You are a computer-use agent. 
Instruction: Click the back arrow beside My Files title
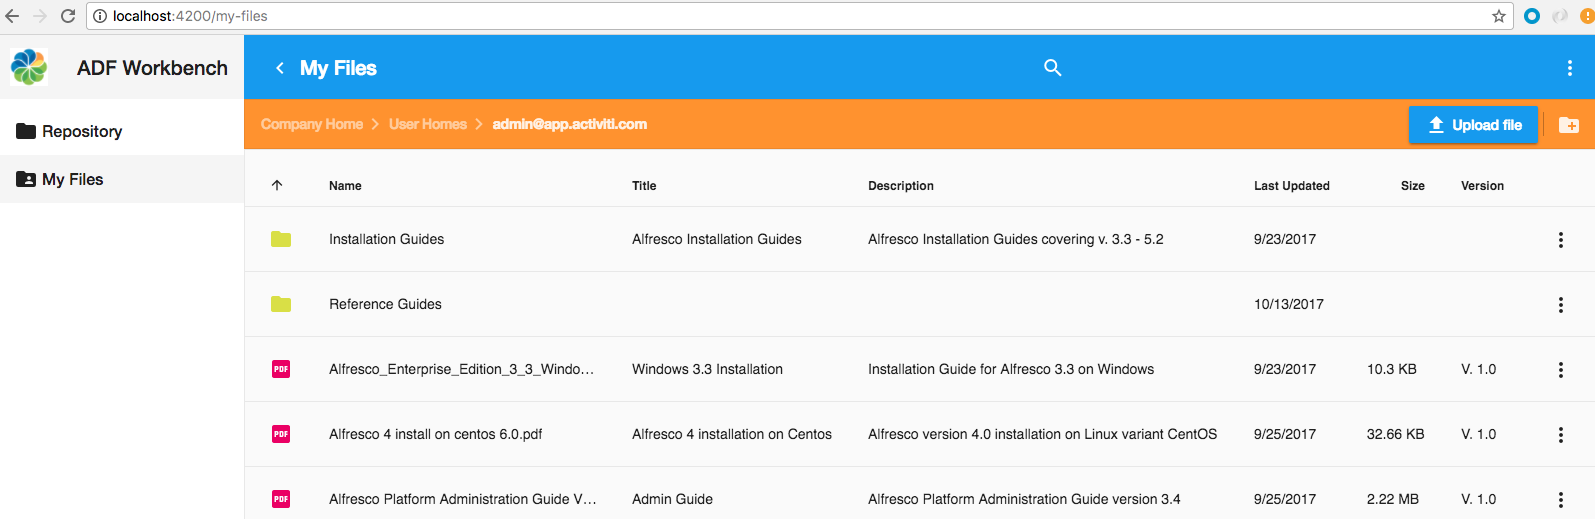[280, 68]
